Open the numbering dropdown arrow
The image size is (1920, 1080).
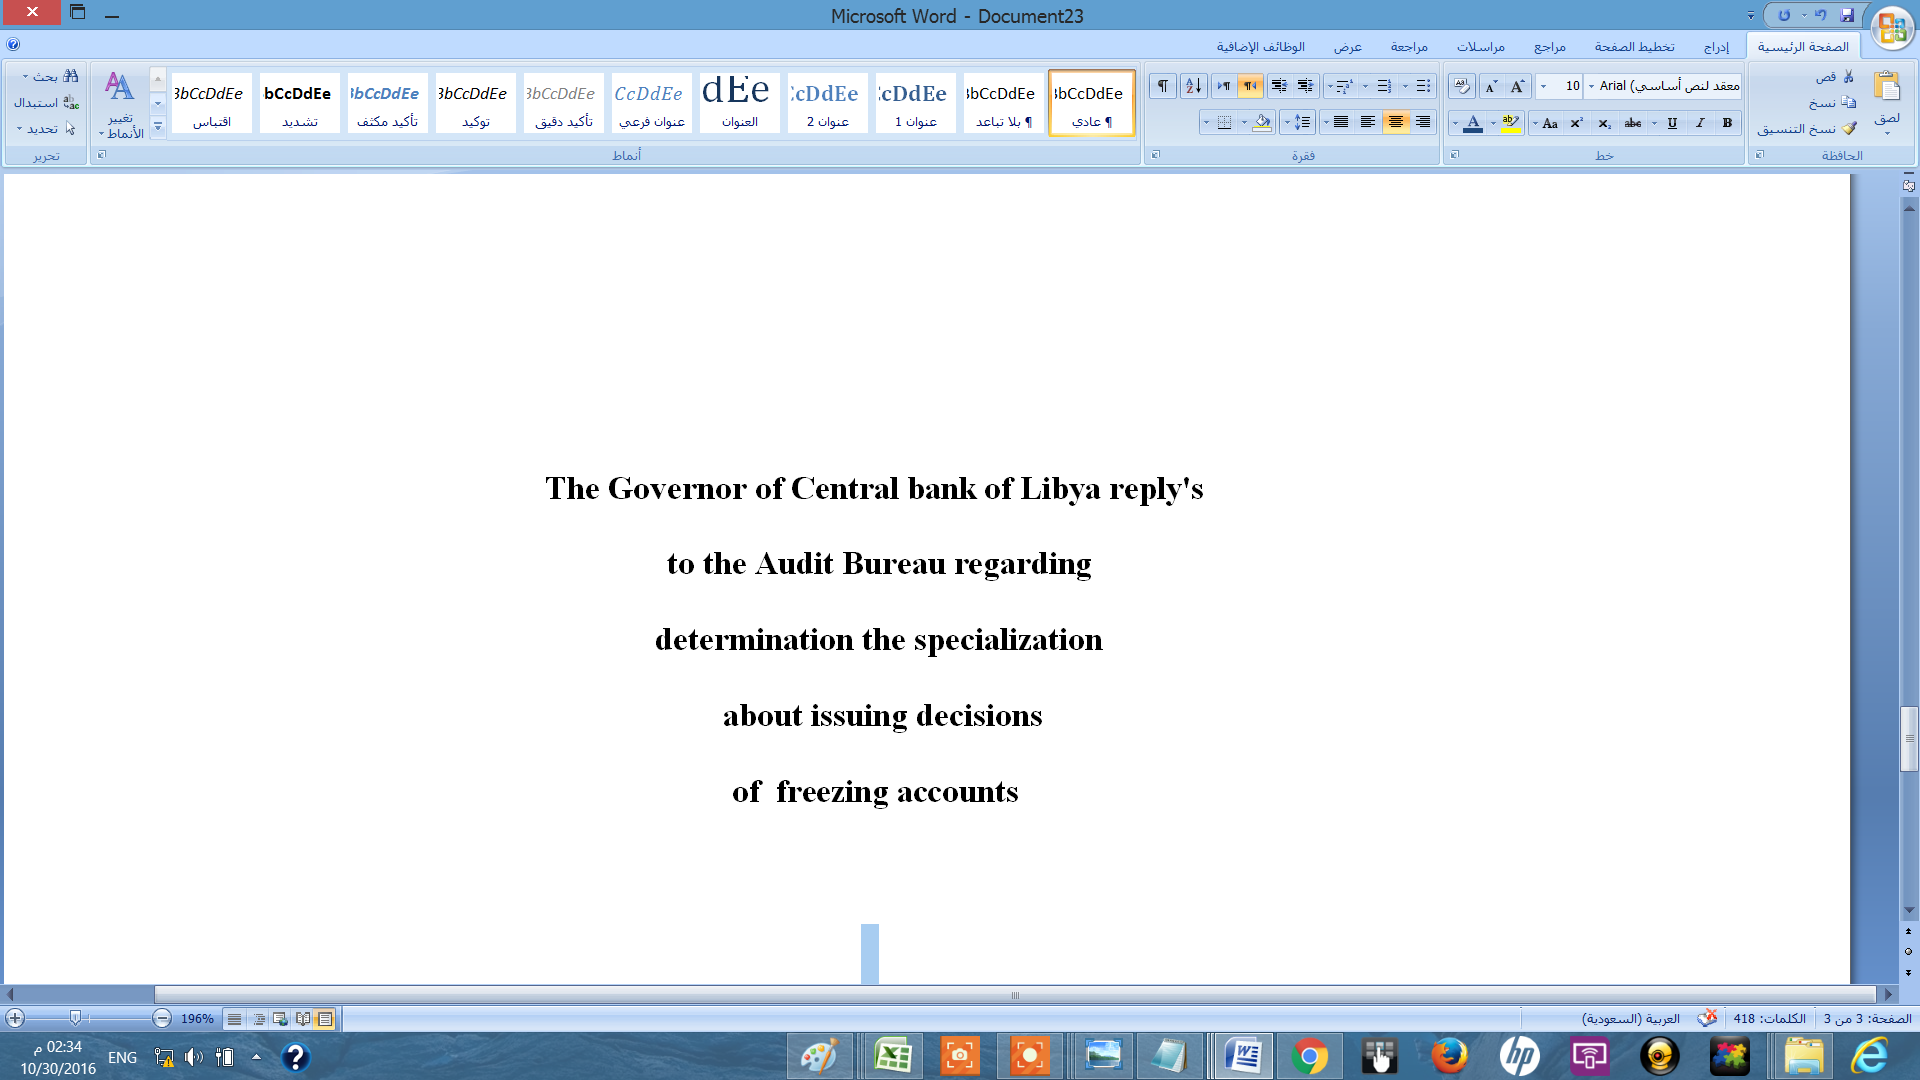coord(1365,86)
